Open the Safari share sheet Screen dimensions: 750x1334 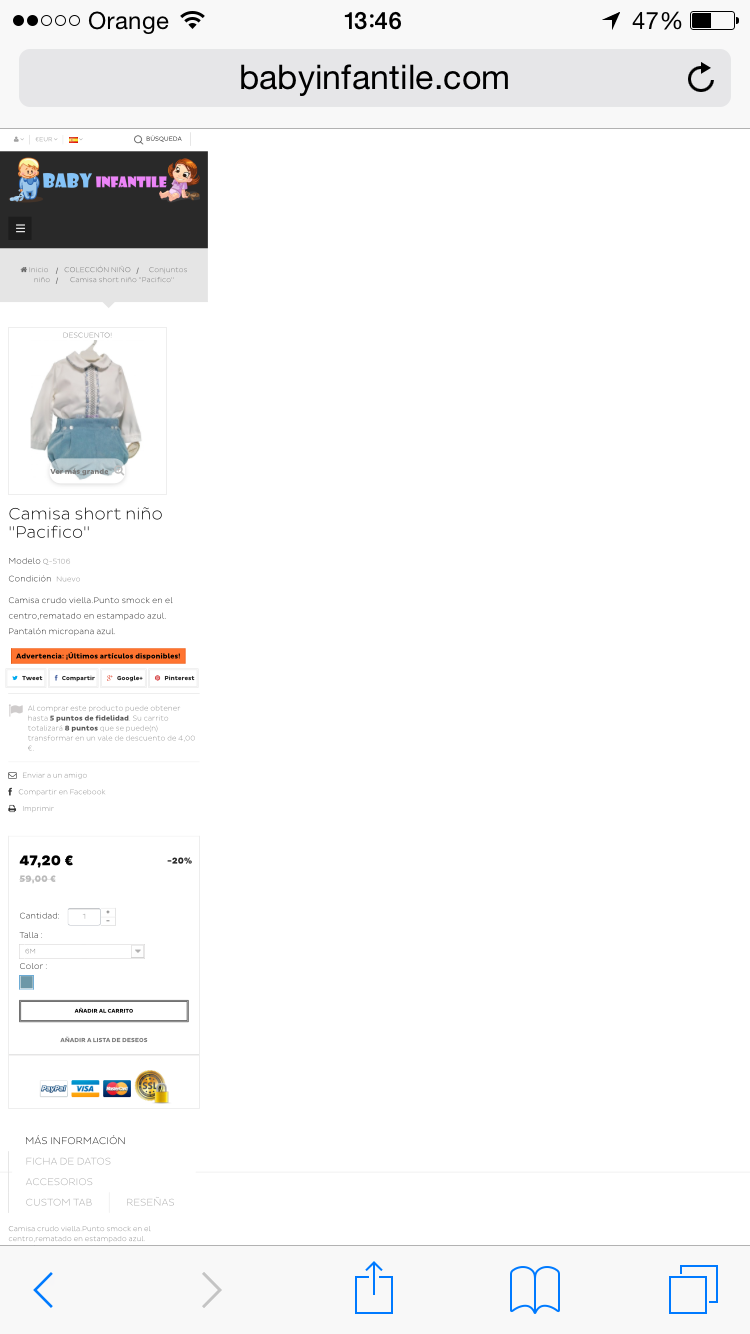click(x=374, y=1287)
